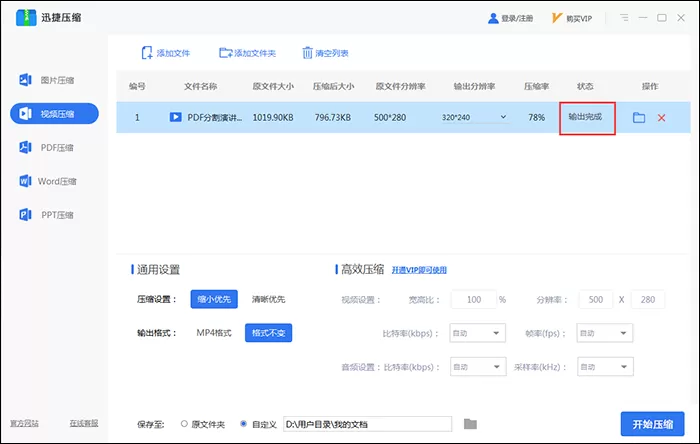
Task: Open the audio 比特率(kbps) dropdown
Action: [478, 367]
